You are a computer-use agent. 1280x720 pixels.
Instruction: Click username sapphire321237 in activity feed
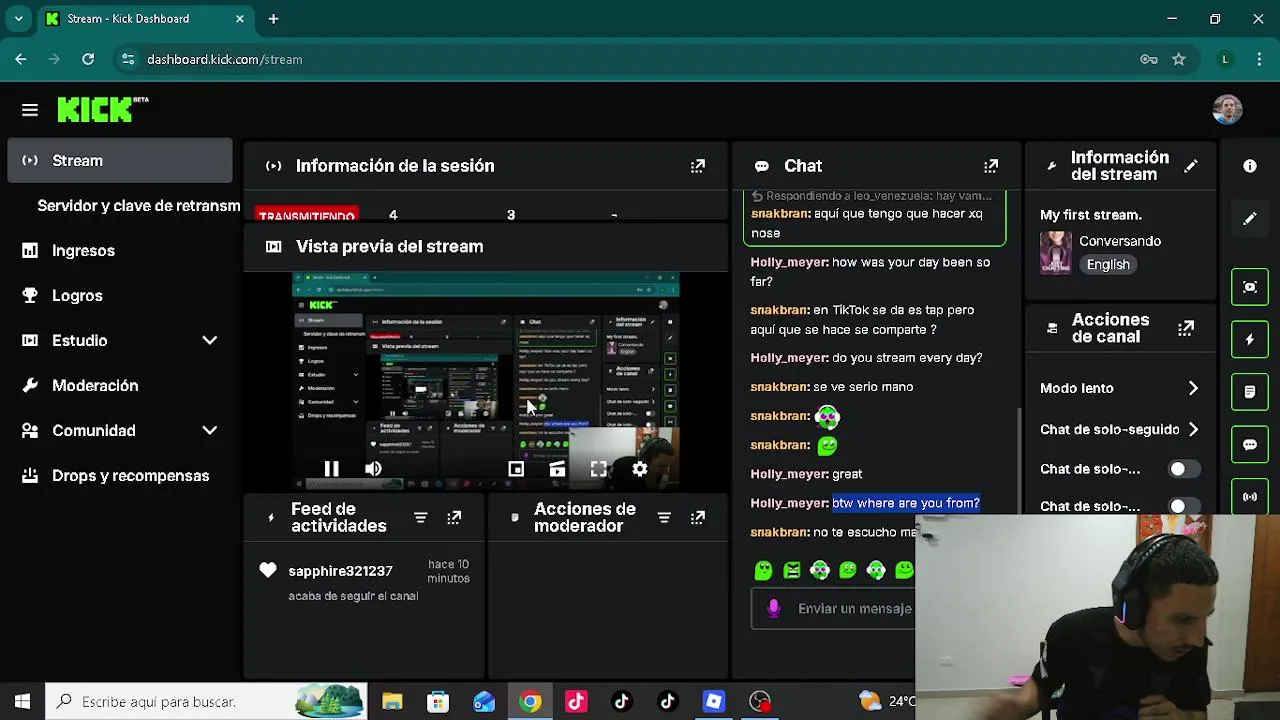340,571
